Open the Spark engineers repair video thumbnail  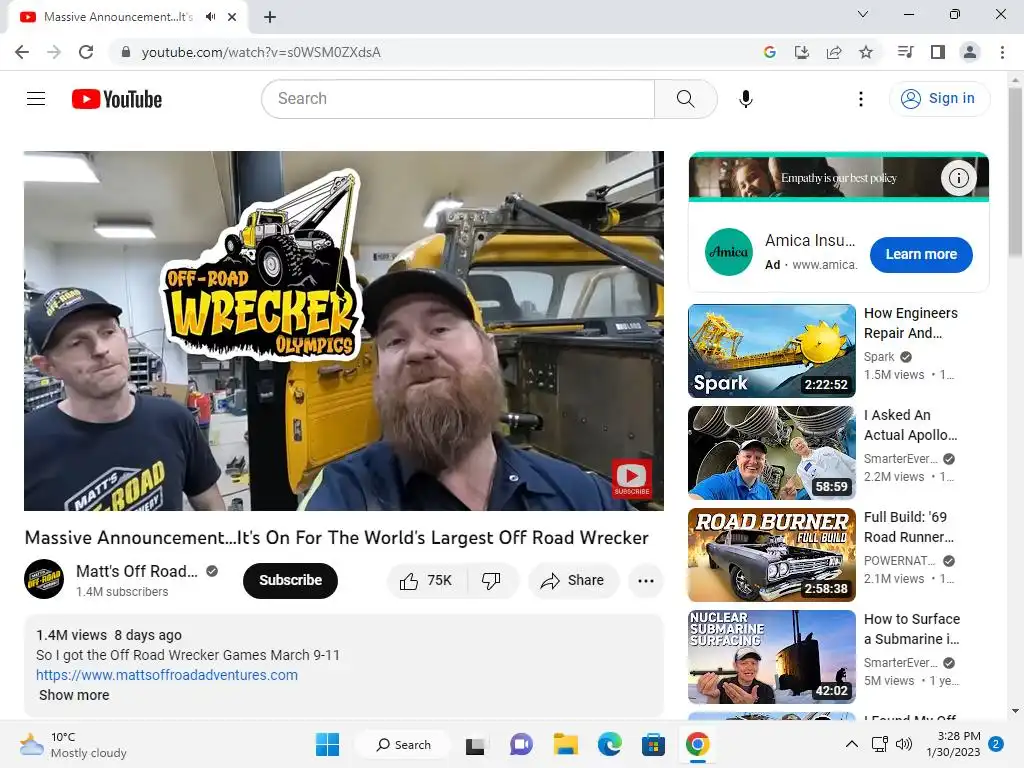coord(771,351)
